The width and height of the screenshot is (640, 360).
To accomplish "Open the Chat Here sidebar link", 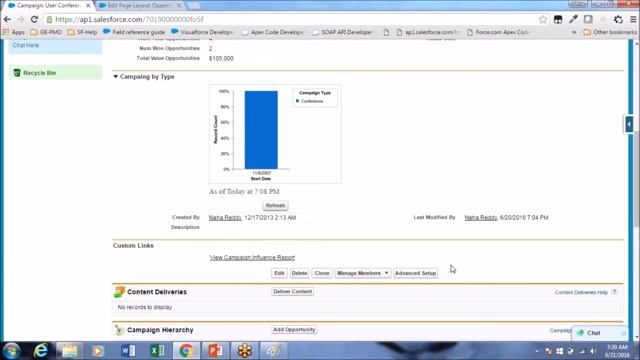I will coord(26,45).
